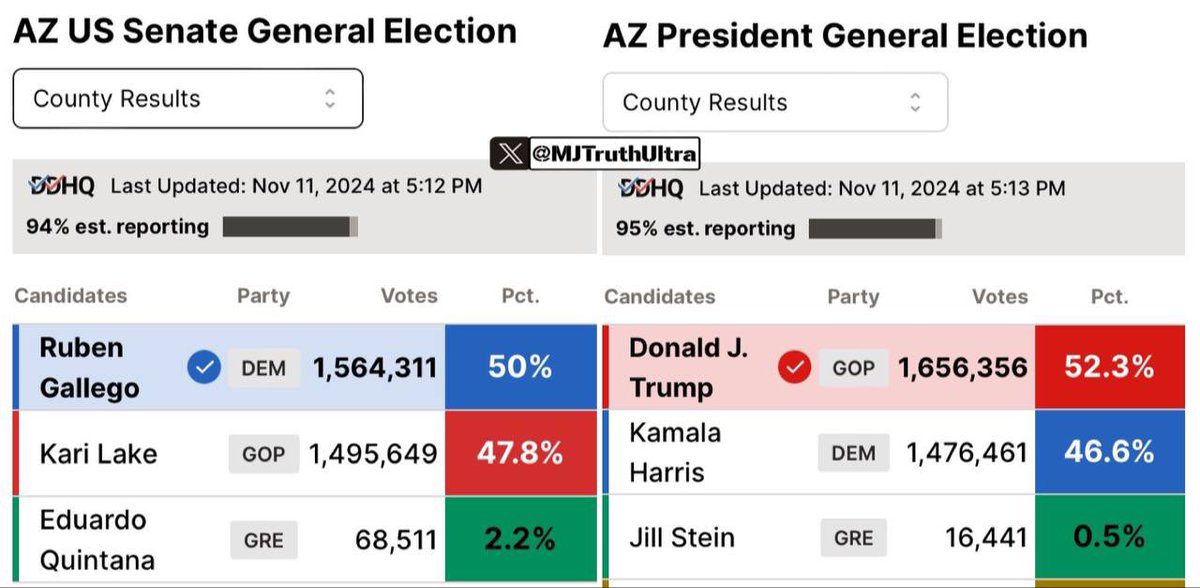Open the President County Results dropdown
The height and width of the screenshot is (588, 1200).
774,102
